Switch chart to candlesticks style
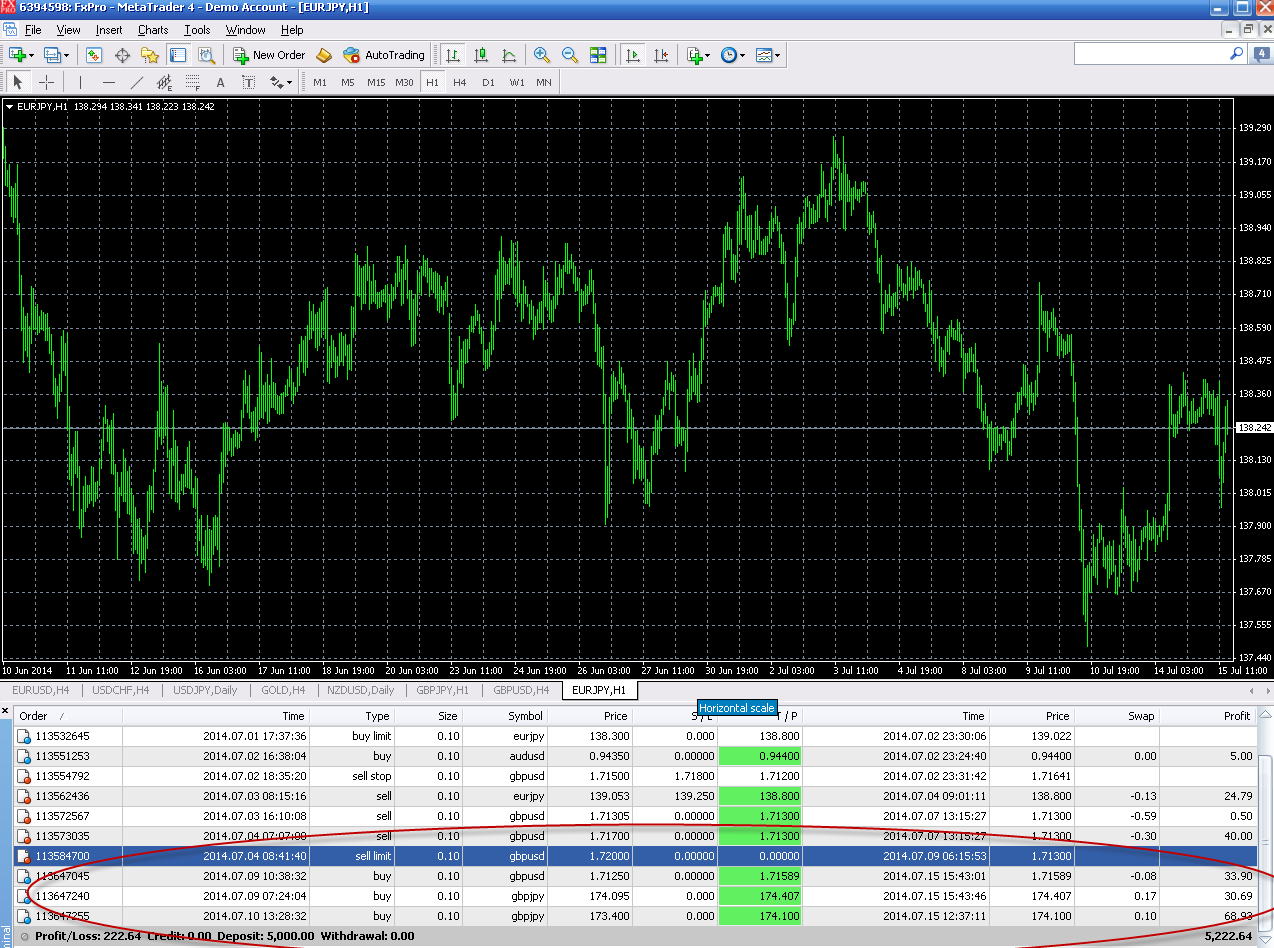 click(x=481, y=55)
